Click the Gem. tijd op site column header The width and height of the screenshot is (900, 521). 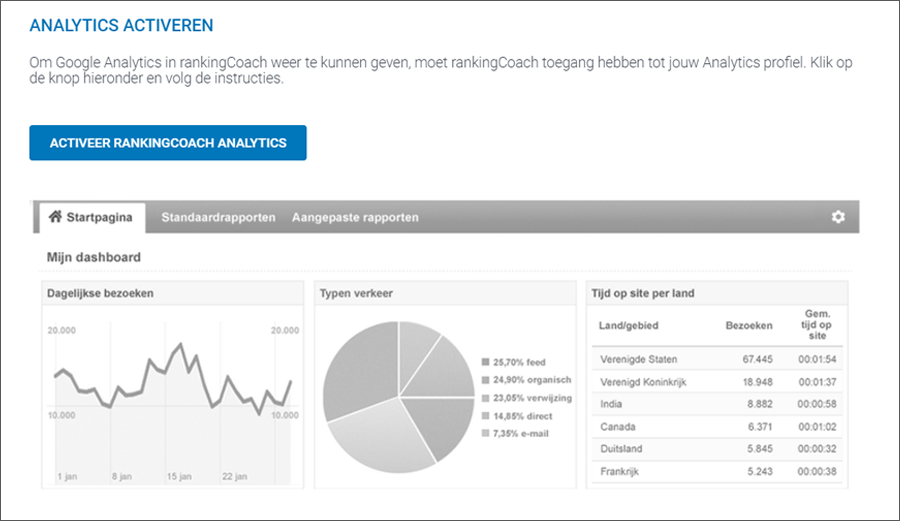tap(817, 325)
